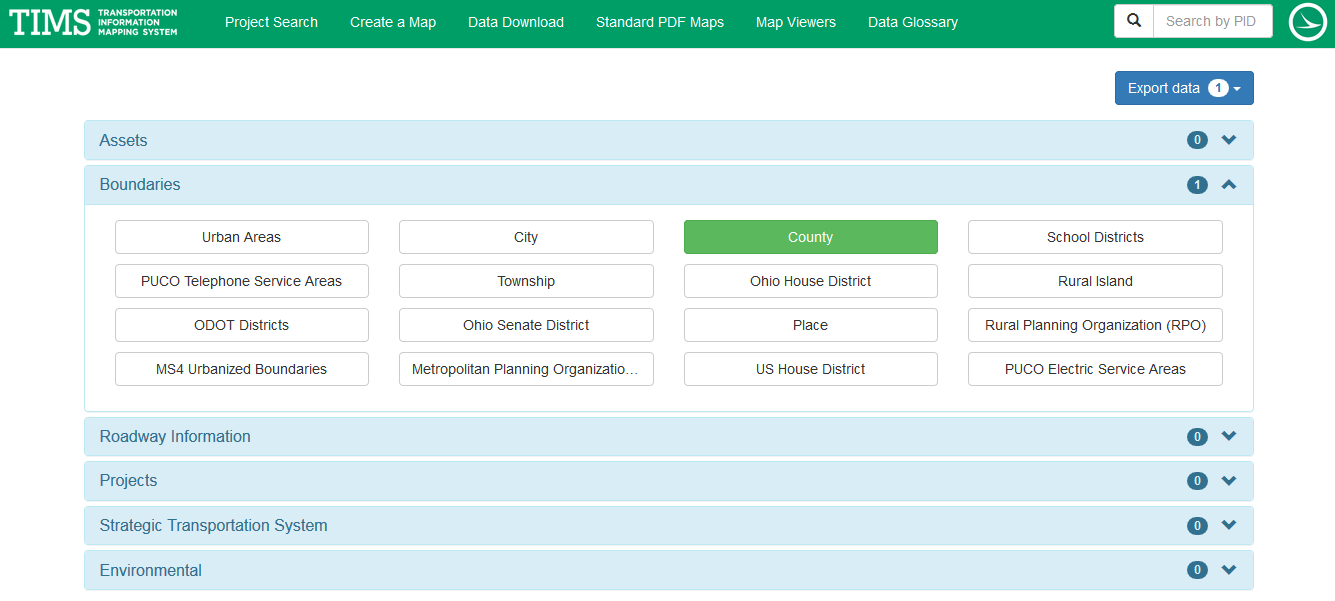Viewport: 1335px width, 601px height.
Task: Click the Township boundary button
Action: 526,281
